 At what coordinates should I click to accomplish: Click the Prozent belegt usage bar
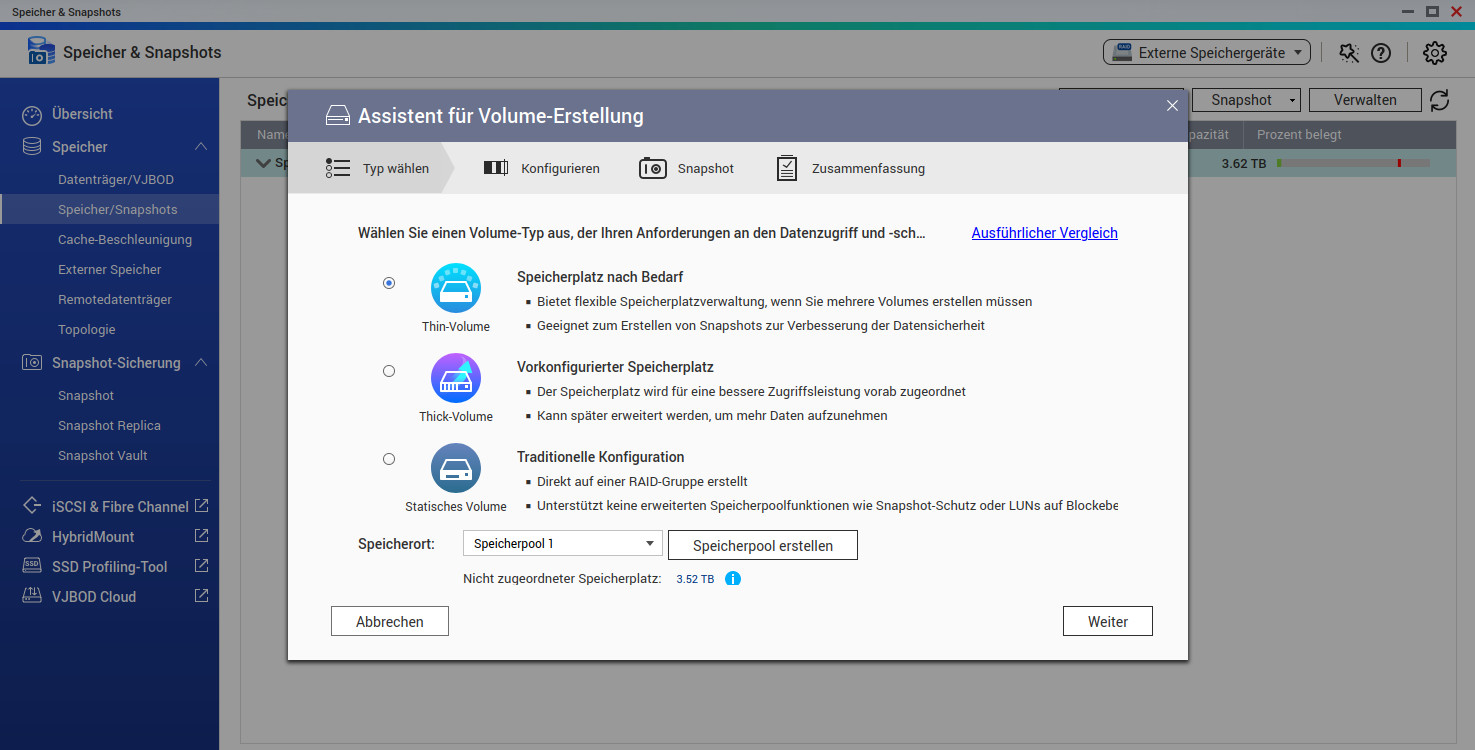click(x=1352, y=163)
